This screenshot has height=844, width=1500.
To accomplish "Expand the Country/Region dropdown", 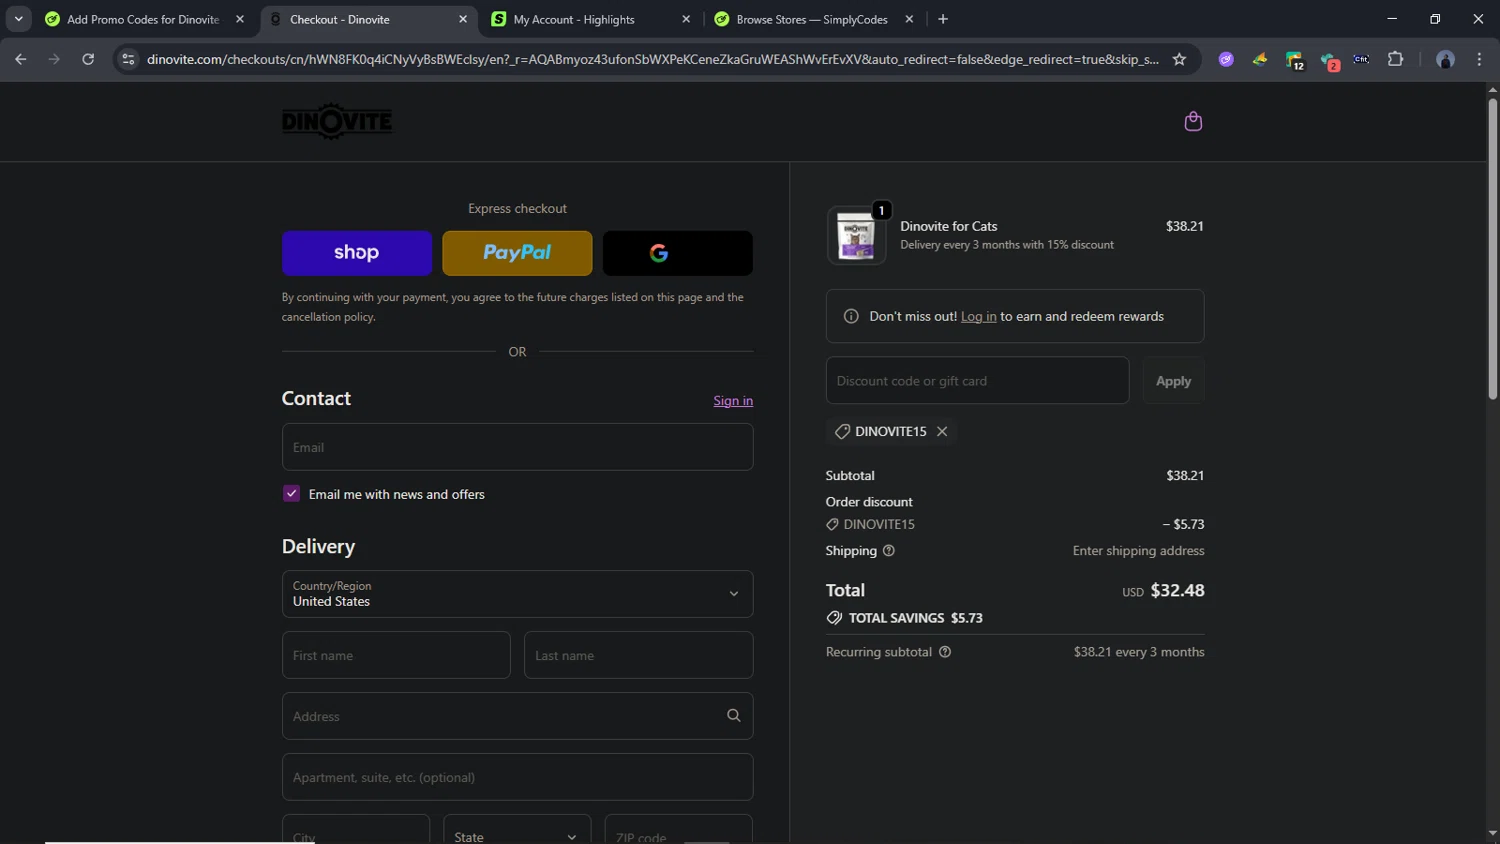I will pyautogui.click(x=517, y=594).
